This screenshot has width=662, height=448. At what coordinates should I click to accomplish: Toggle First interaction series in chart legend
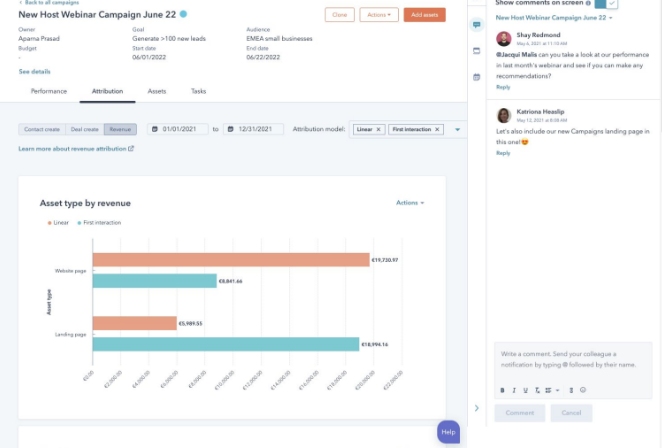tap(99, 223)
